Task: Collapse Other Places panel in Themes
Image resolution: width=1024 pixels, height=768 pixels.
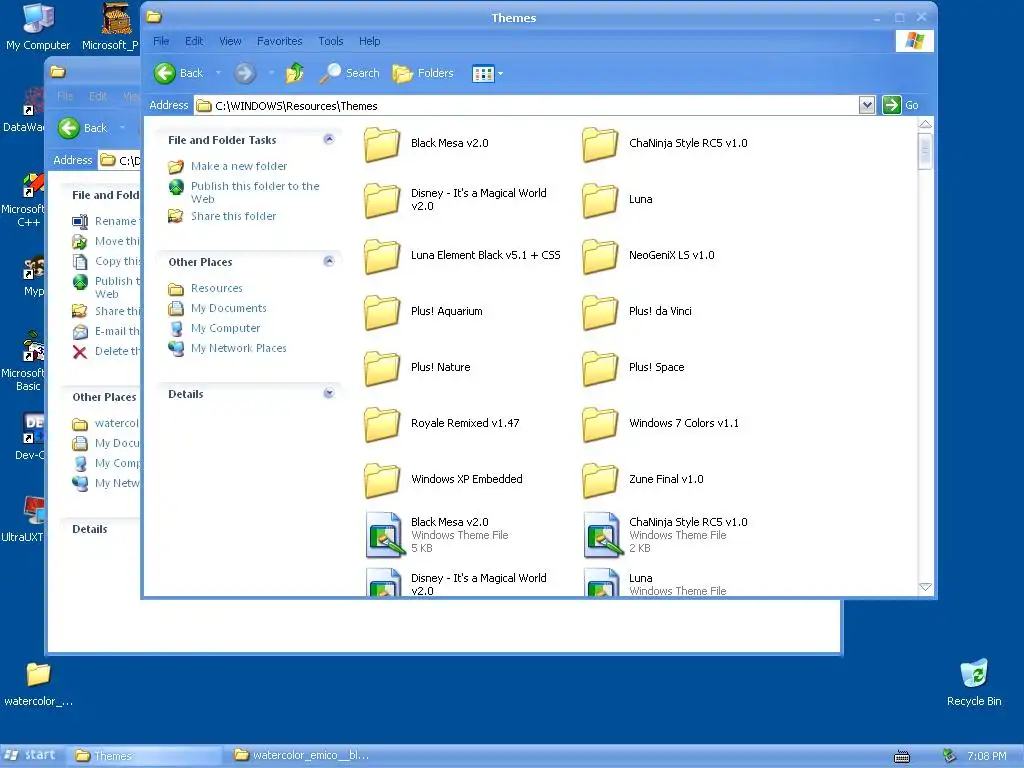Action: click(328, 261)
